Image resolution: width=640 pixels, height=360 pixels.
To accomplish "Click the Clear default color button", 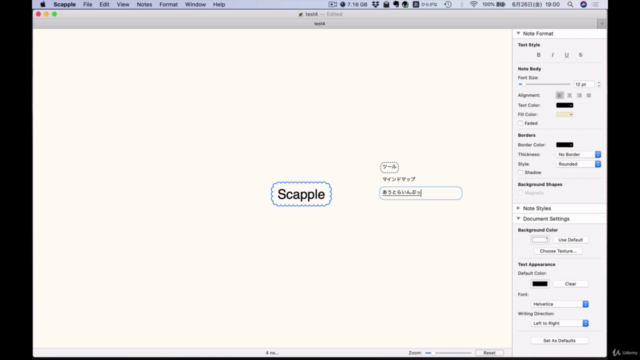I will (x=570, y=284).
